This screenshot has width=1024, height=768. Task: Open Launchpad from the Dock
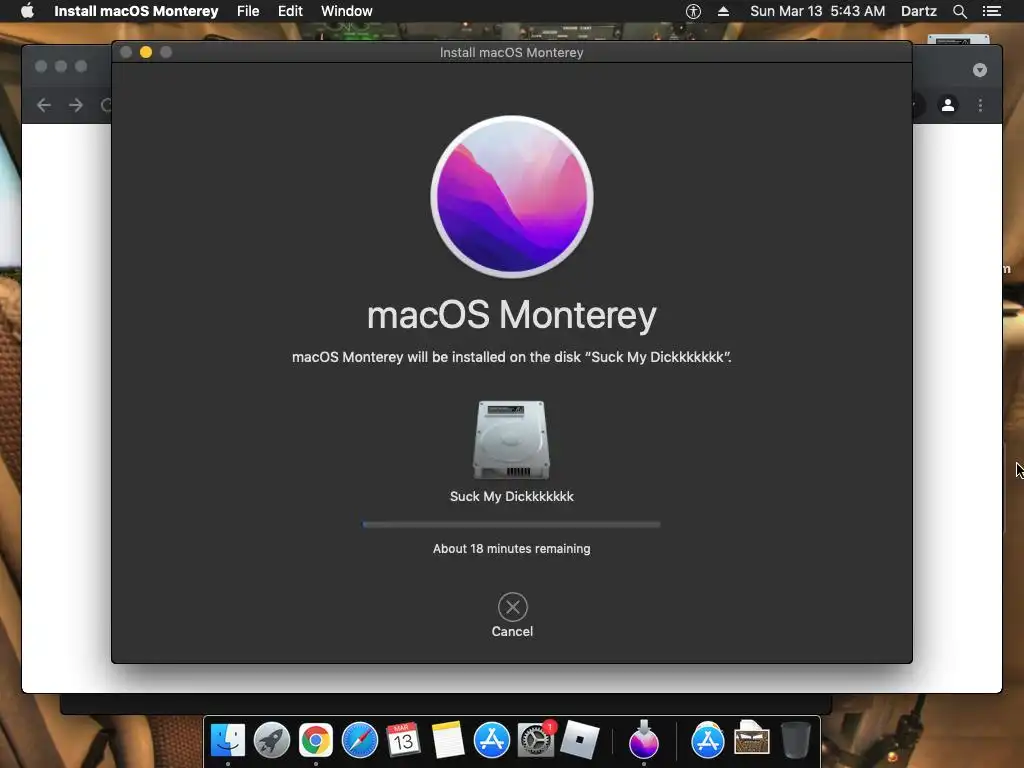[272, 740]
